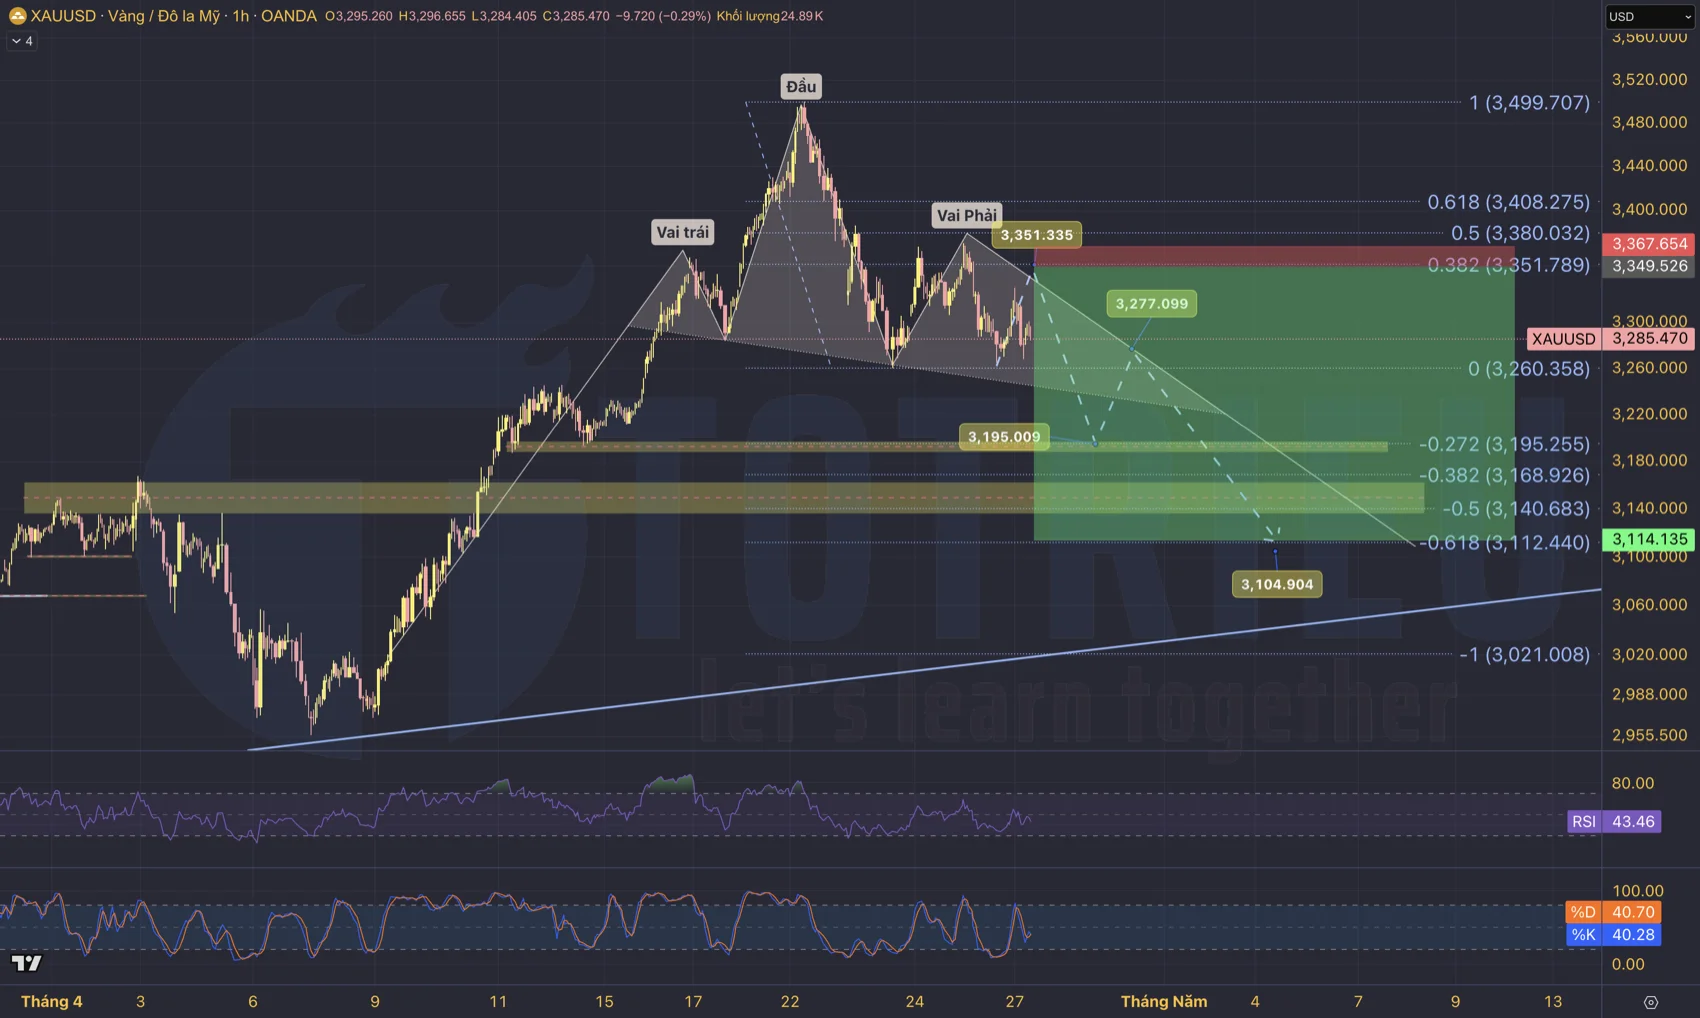The width and height of the screenshot is (1700, 1018).
Task: Click the RSI 43.46 value label
Action: pyautogui.click(x=1614, y=822)
